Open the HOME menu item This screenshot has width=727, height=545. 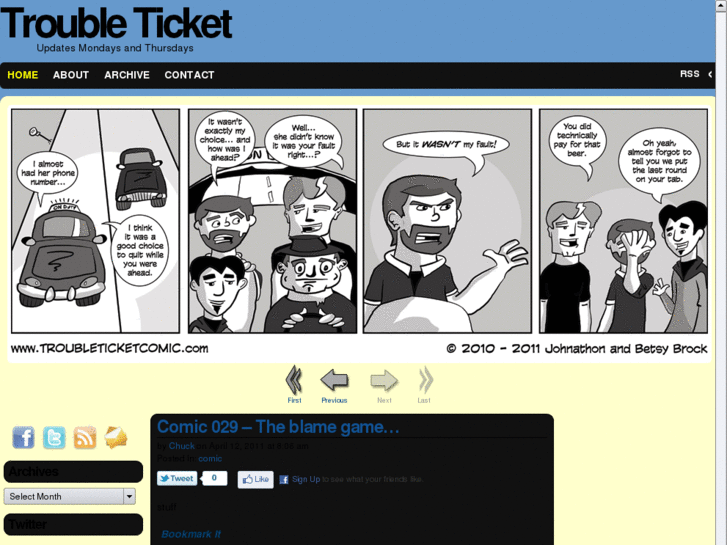pos(23,75)
